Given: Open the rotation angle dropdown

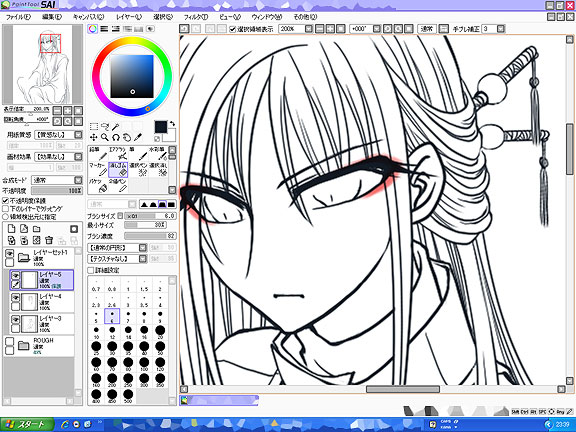Looking at the screenshot, I should coord(377,28).
